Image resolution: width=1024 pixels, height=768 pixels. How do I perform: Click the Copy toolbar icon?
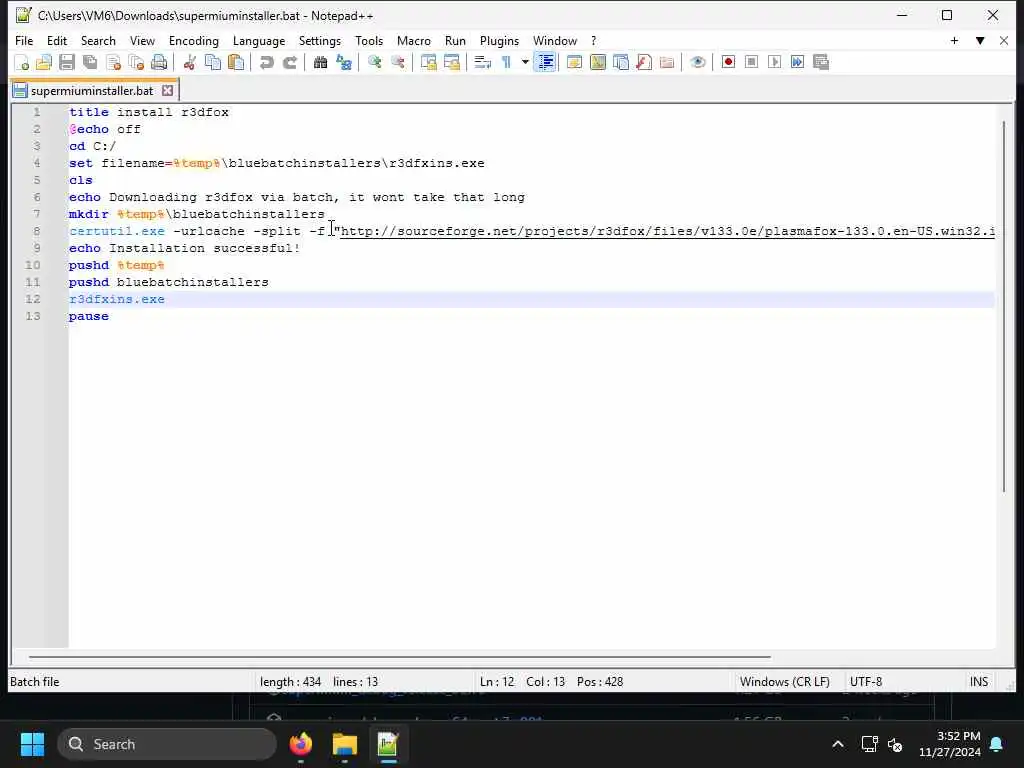[213, 63]
